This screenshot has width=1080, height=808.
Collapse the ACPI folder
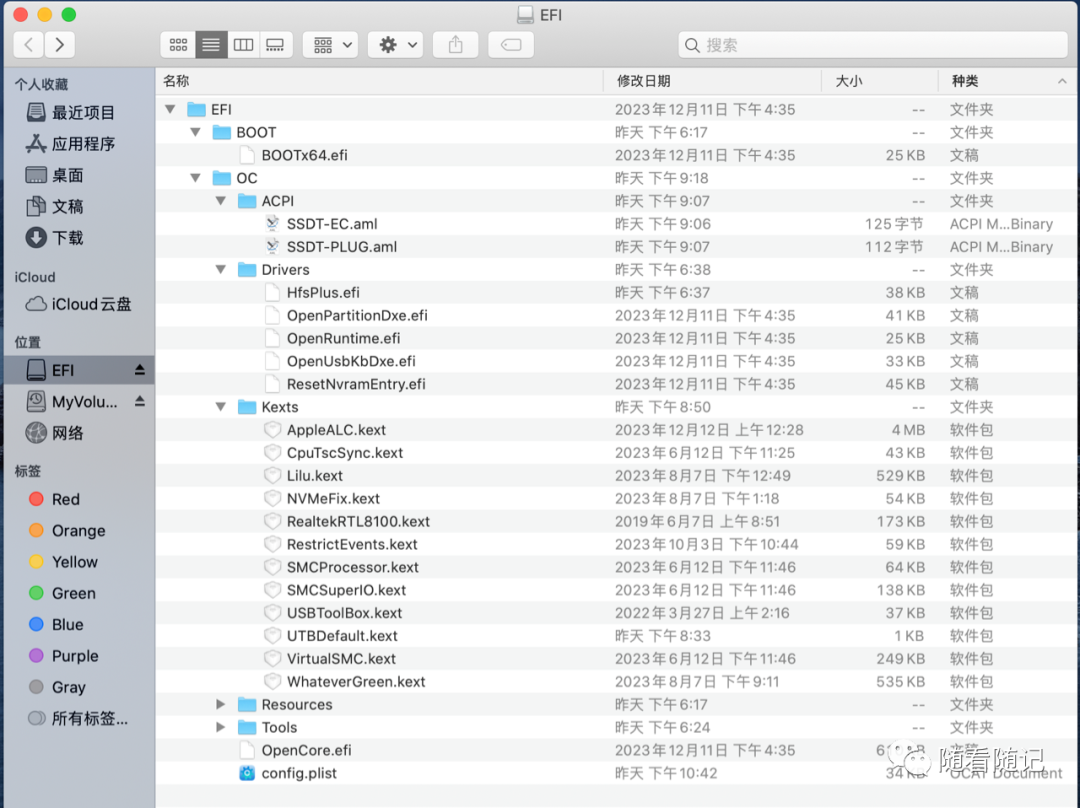(221, 200)
